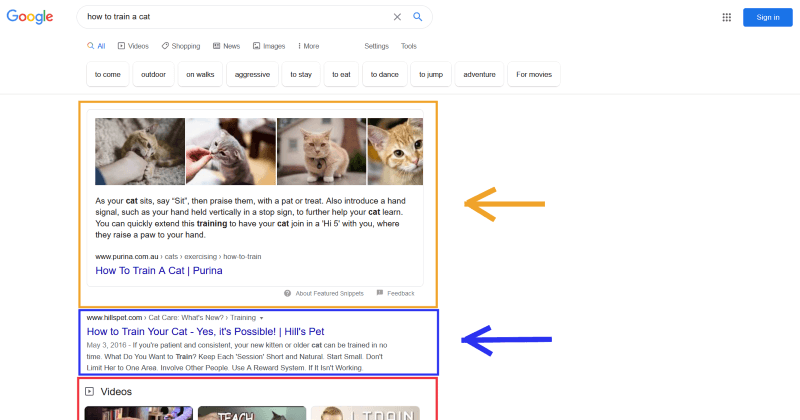This screenshot has height=420, width=800.
Task: Select the All results tab
Action: pos(96,46)
